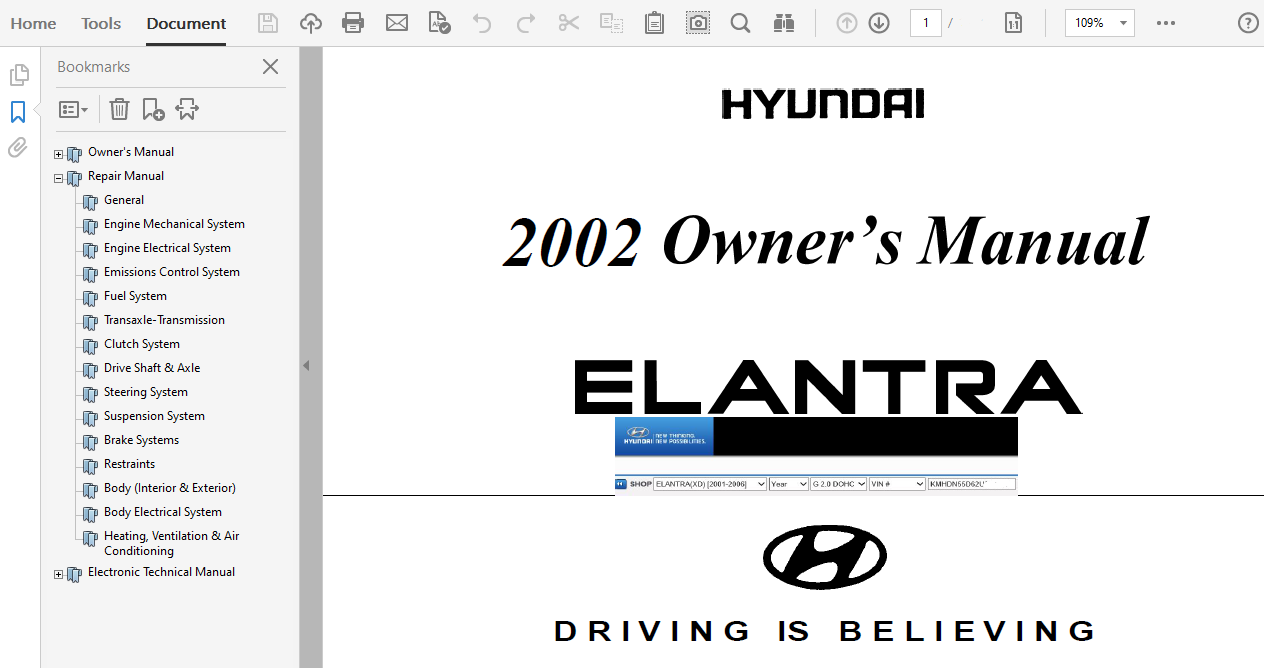Switch to the Home tab
1264x668 pixels.
[x=33, y=23]
